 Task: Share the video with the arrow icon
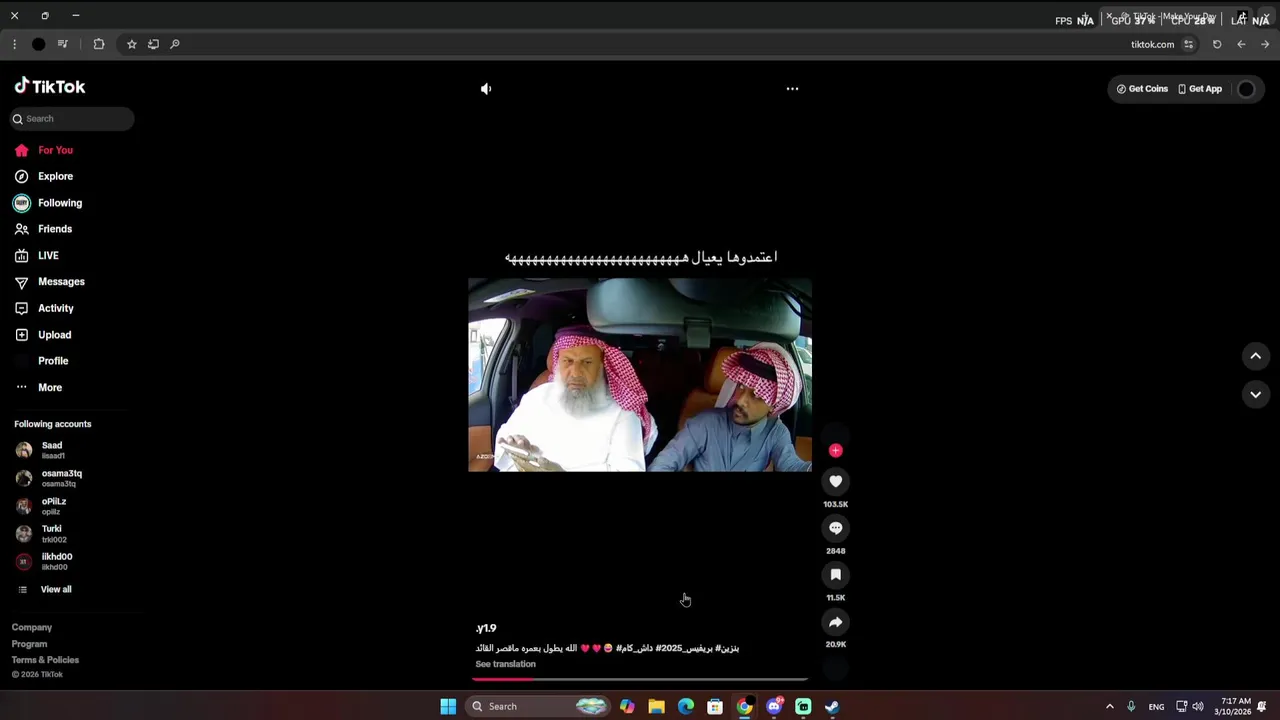coord(836,622)
